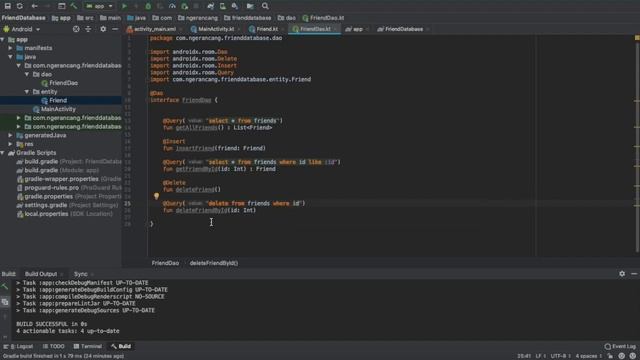Switch to activity_main.xml editor tab
This screenshot has height=360, width=640.
[155, 29]
